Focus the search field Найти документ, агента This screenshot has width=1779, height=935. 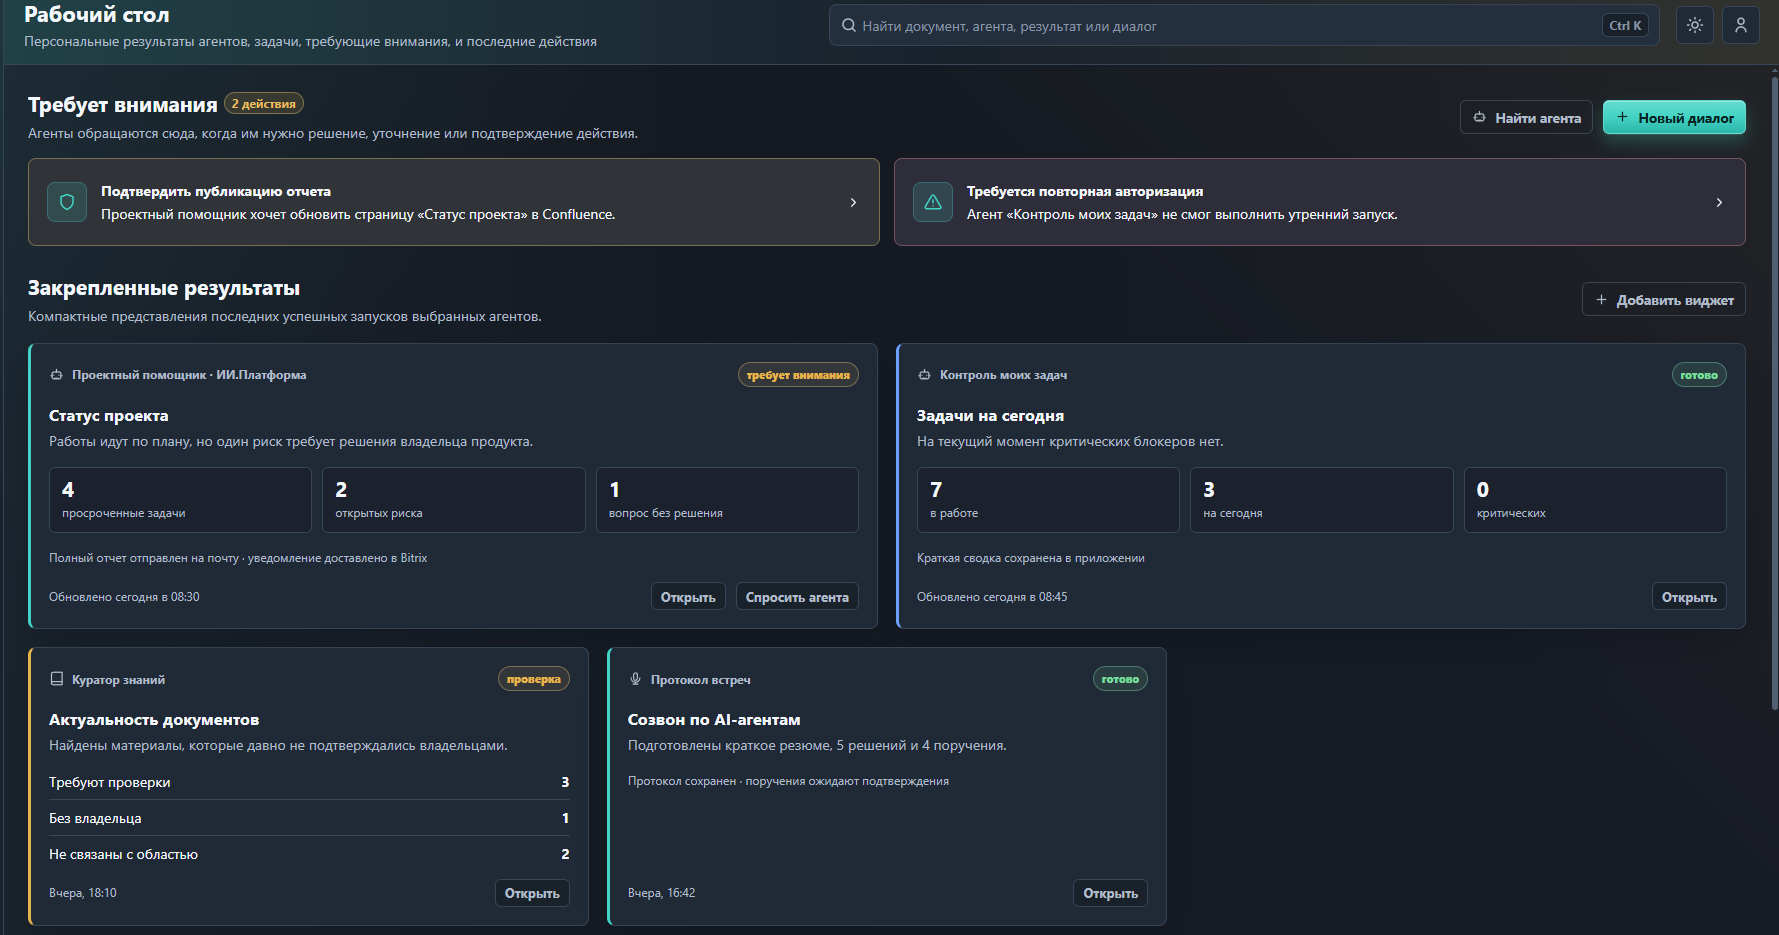click(x=1244, y=26)
